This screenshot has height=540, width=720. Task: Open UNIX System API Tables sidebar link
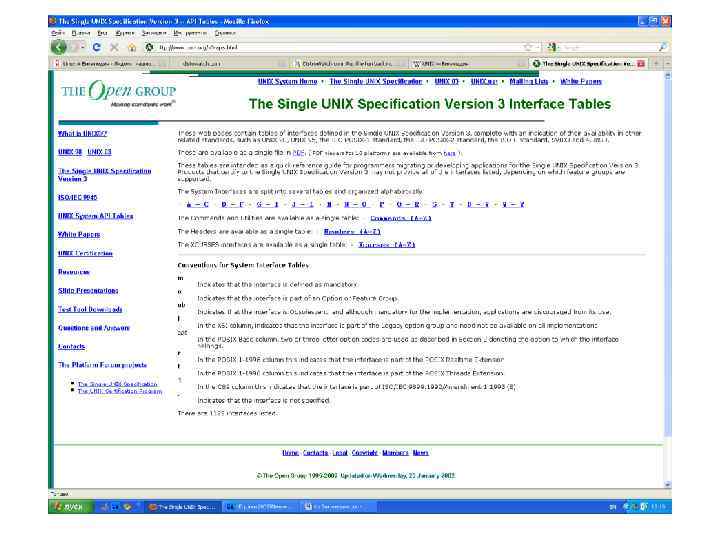click(x=96, y=216)
